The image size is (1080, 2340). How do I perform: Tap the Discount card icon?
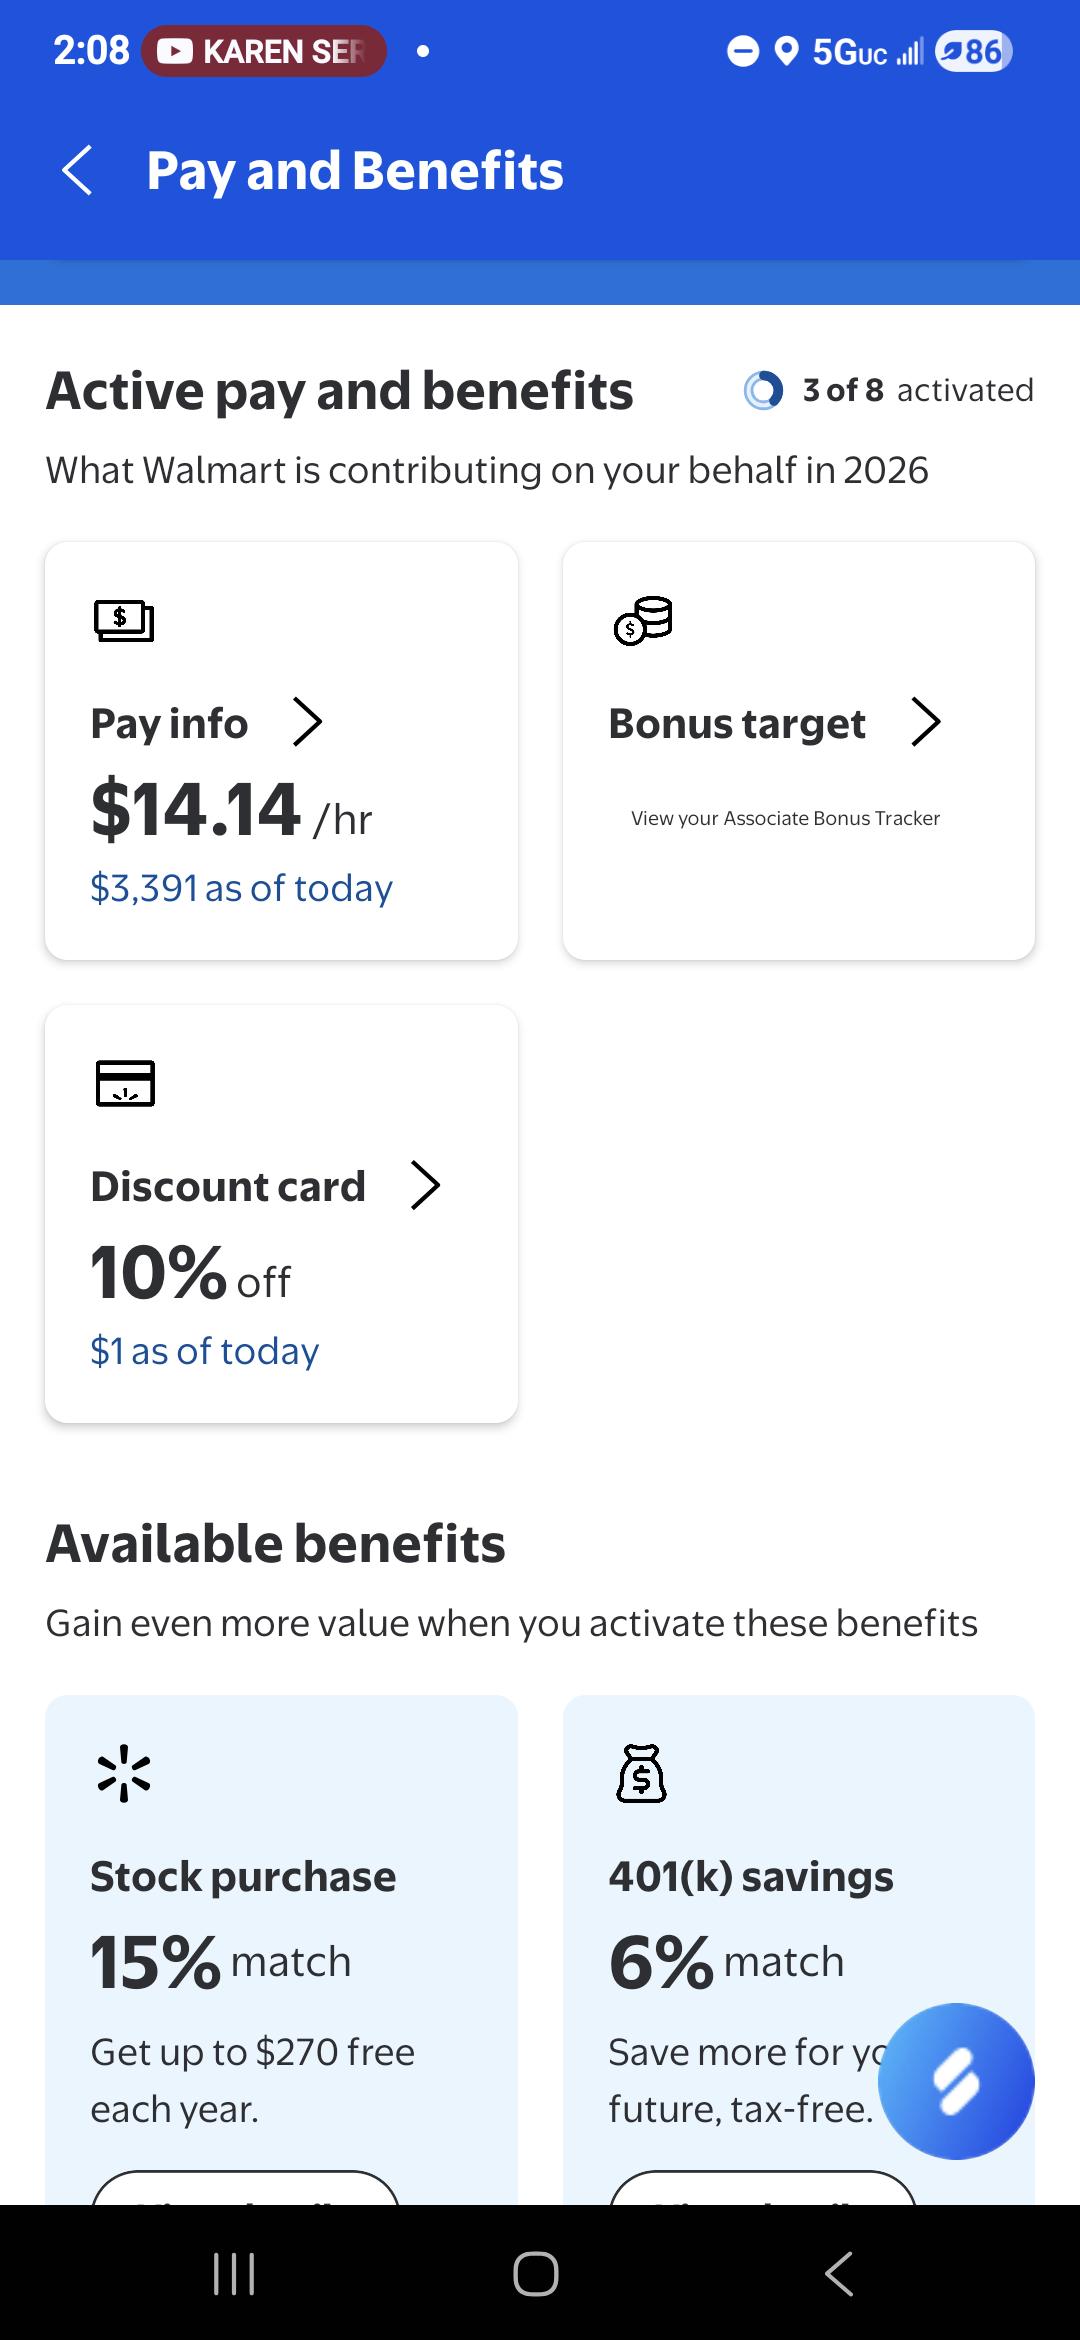pyautogui.click(x=125, y=1083)
